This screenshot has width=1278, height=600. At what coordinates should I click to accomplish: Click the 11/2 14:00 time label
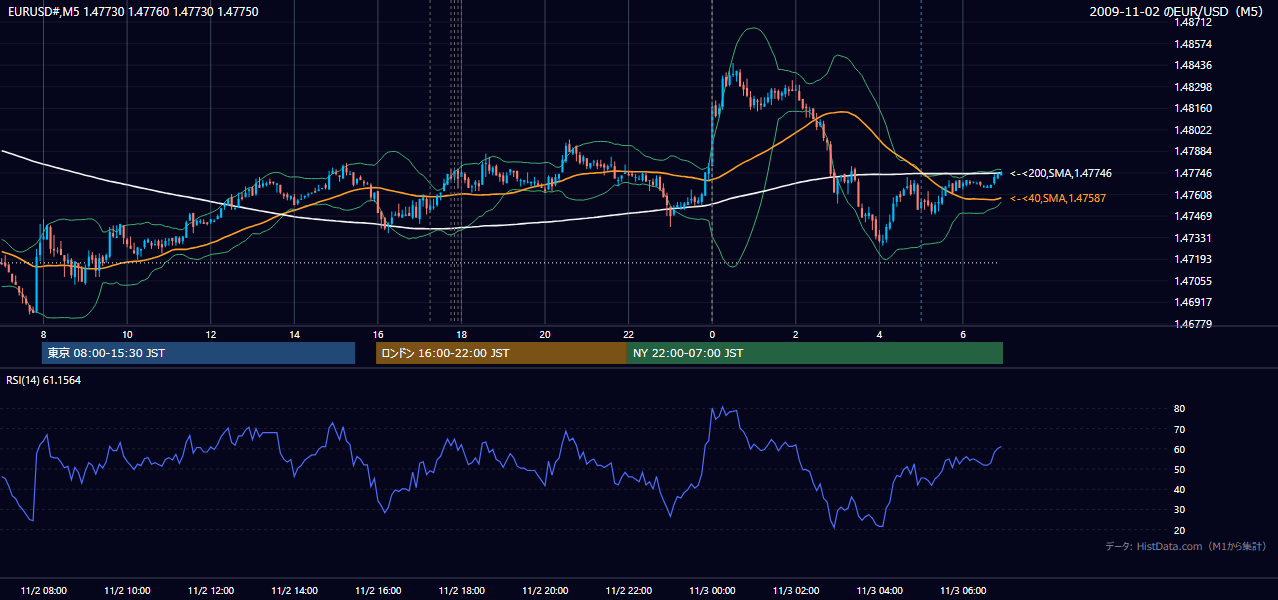294,590
